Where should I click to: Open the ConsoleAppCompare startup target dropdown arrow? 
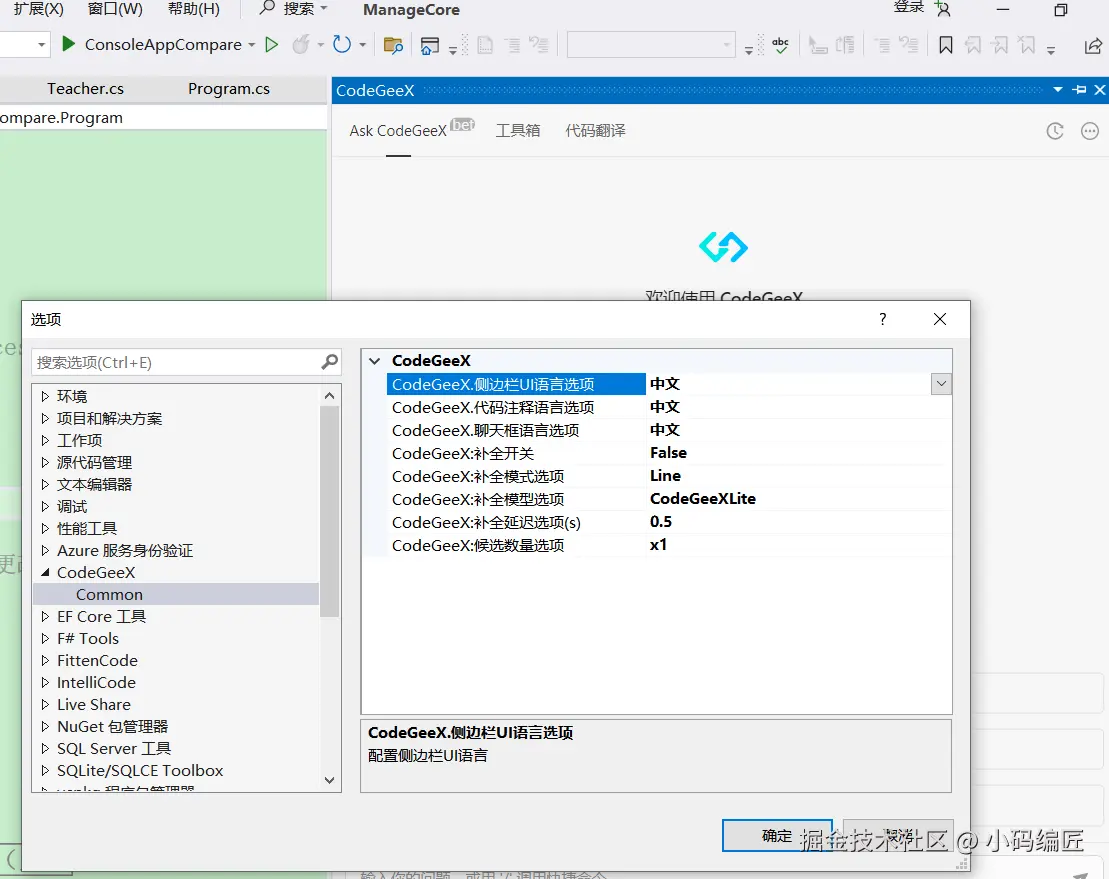(x=252, y=45)
